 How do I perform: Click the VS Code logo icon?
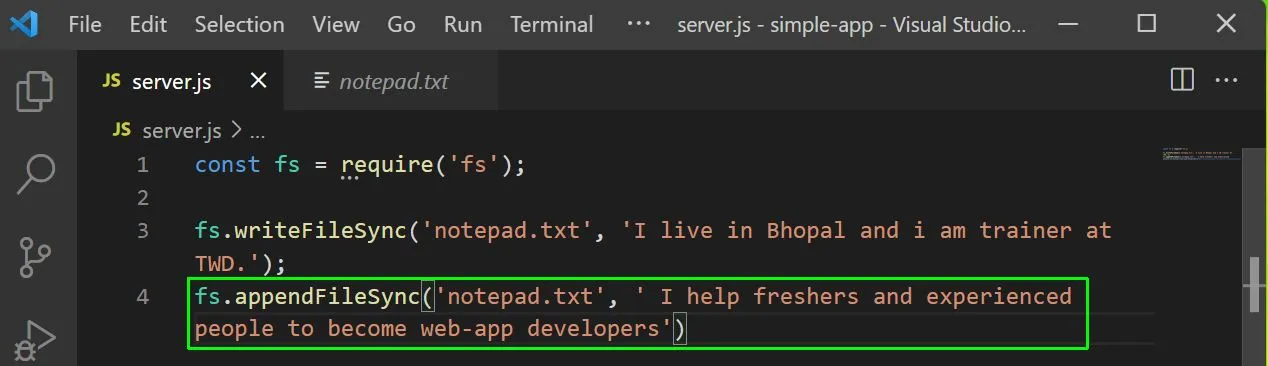(24, 24)
